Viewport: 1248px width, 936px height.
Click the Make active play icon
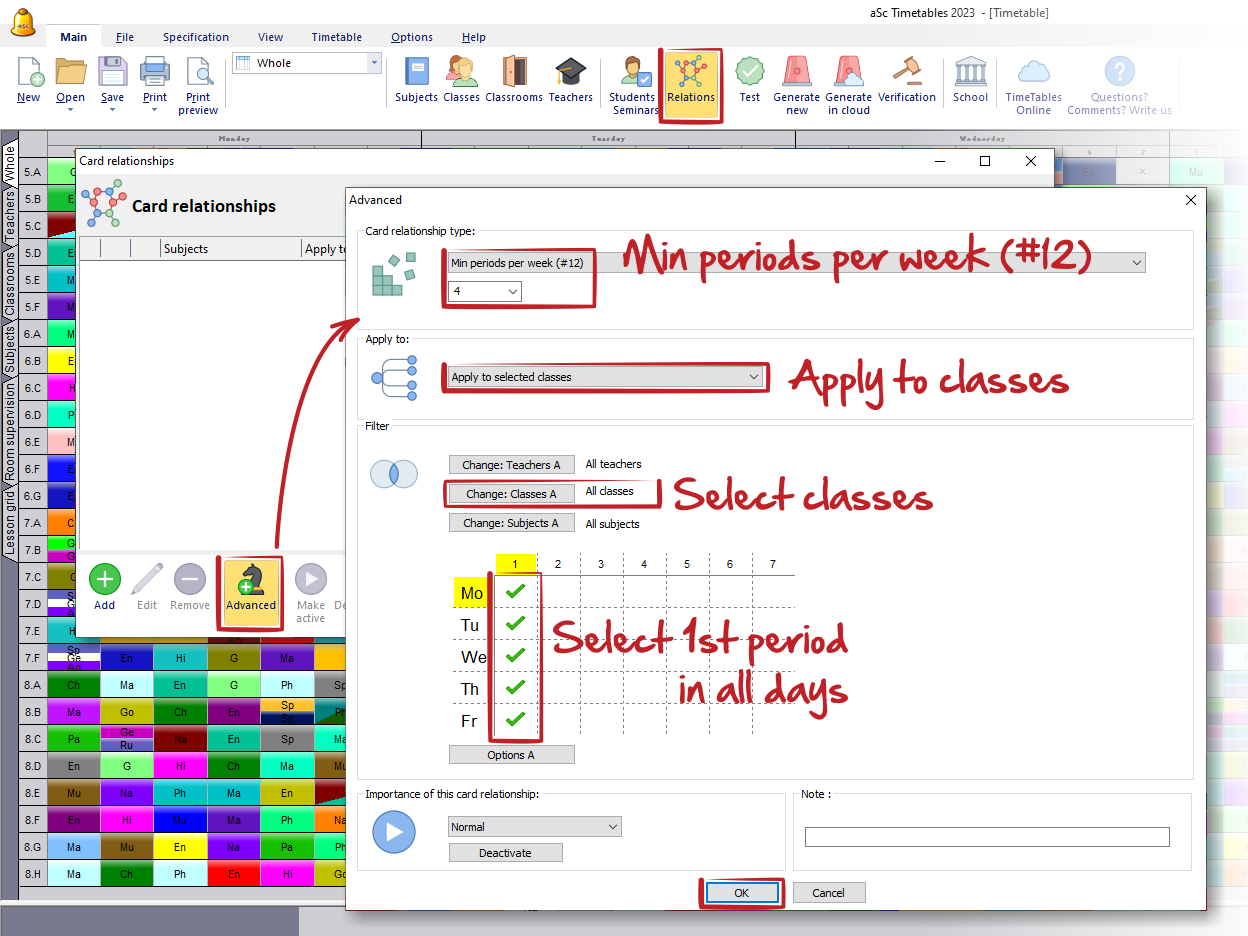tap(311, 580)
